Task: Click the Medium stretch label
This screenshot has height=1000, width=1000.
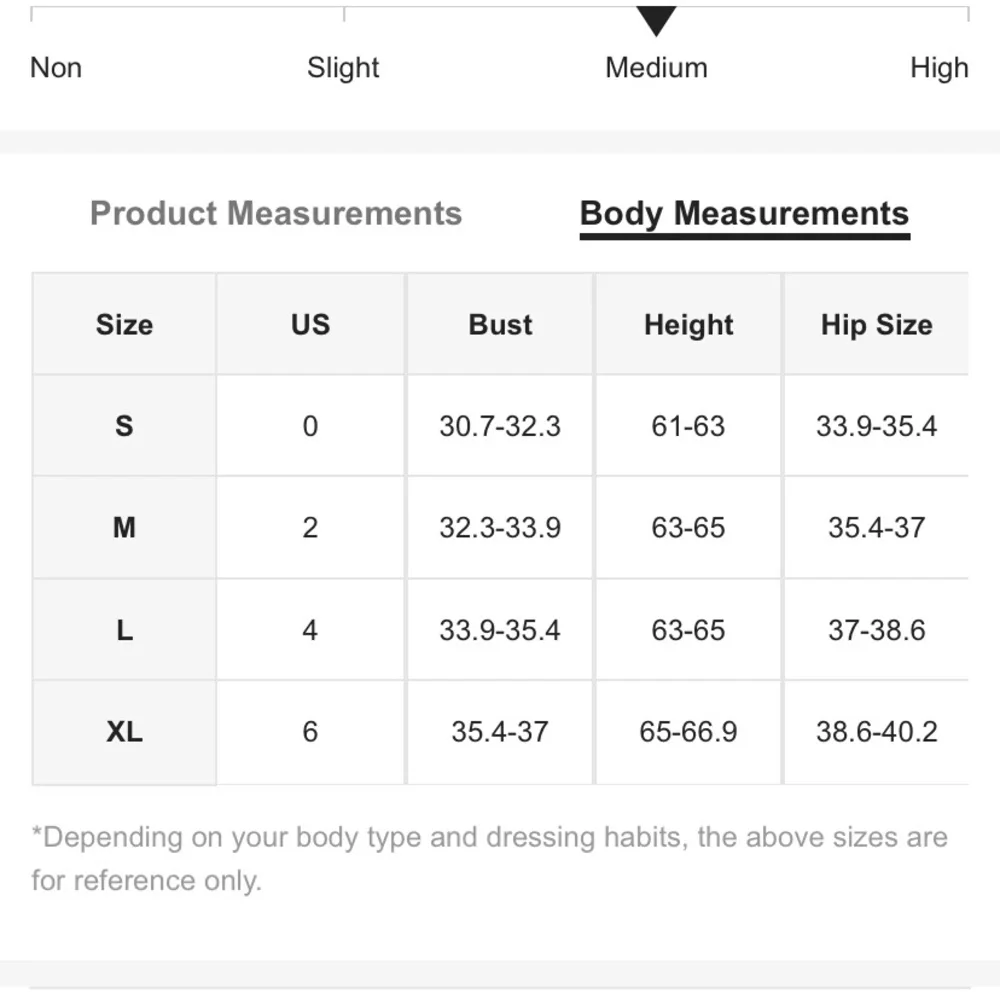Action: [656, 68]
